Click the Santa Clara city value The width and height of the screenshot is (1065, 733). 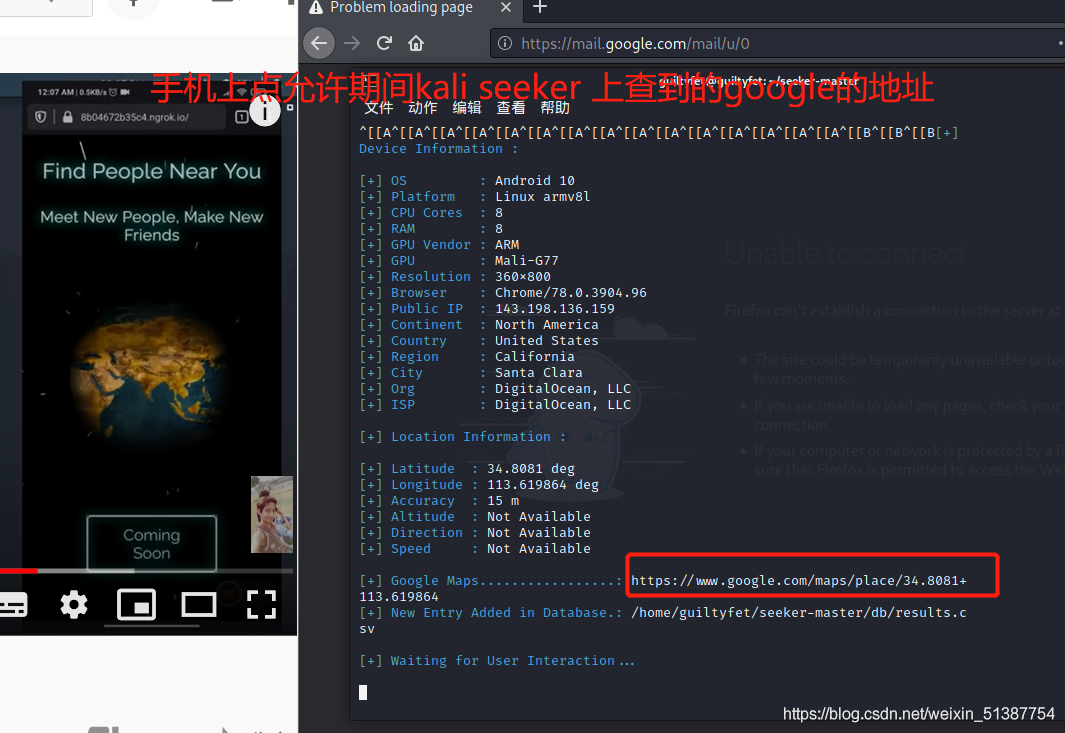[538, 373]
